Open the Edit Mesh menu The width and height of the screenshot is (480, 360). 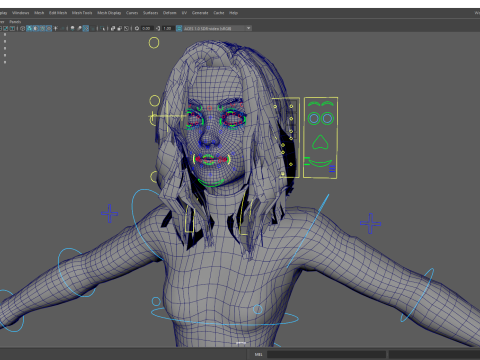[58, 13]
